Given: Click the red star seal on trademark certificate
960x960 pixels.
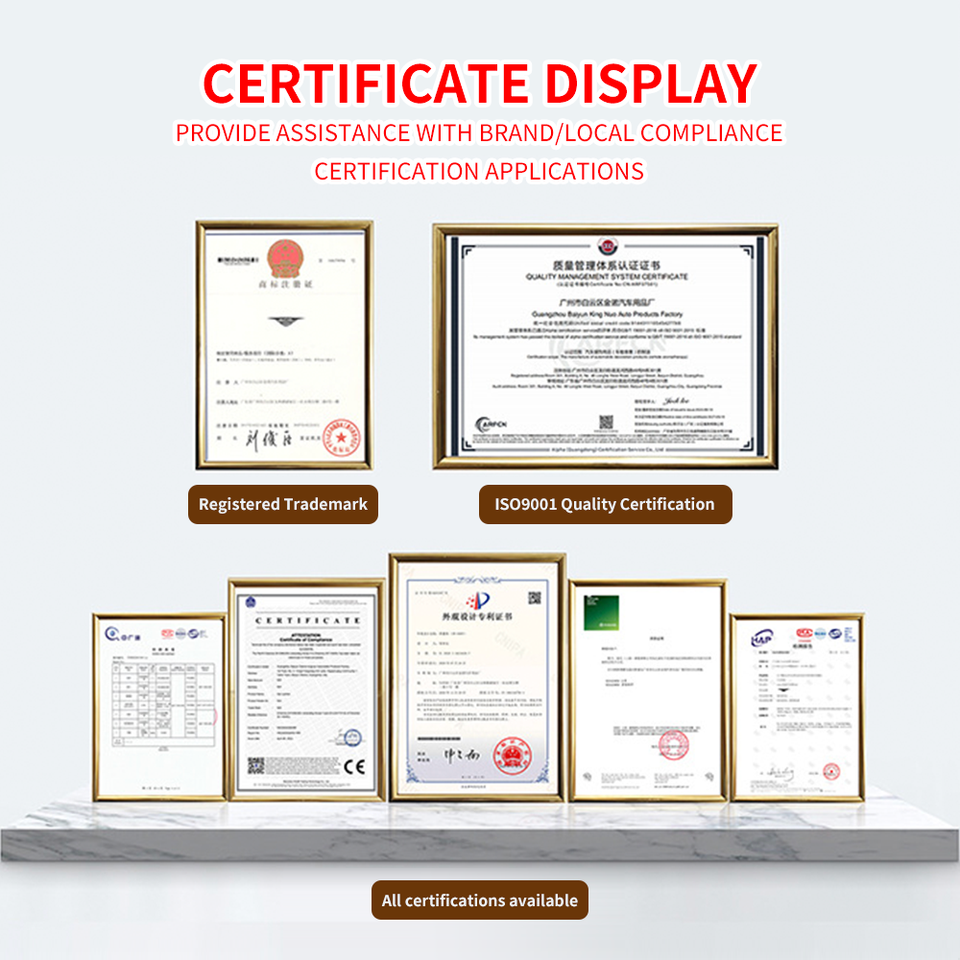Looking at the screenshot, I should pos(341,437).
